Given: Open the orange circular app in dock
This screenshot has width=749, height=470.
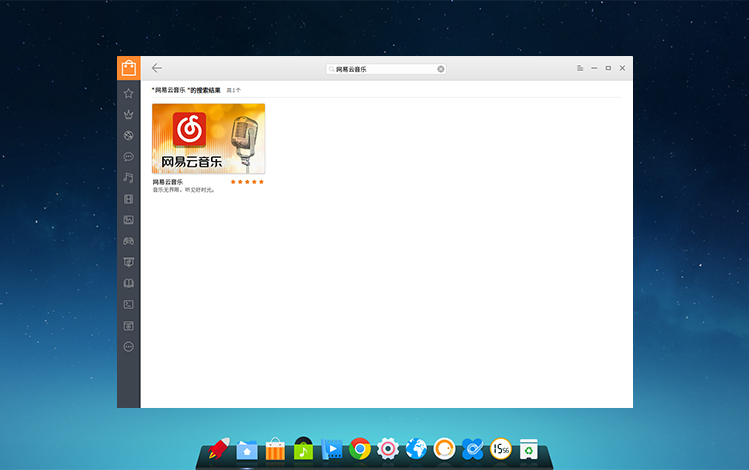Looking at the screenshot, I should coord(444,449).
